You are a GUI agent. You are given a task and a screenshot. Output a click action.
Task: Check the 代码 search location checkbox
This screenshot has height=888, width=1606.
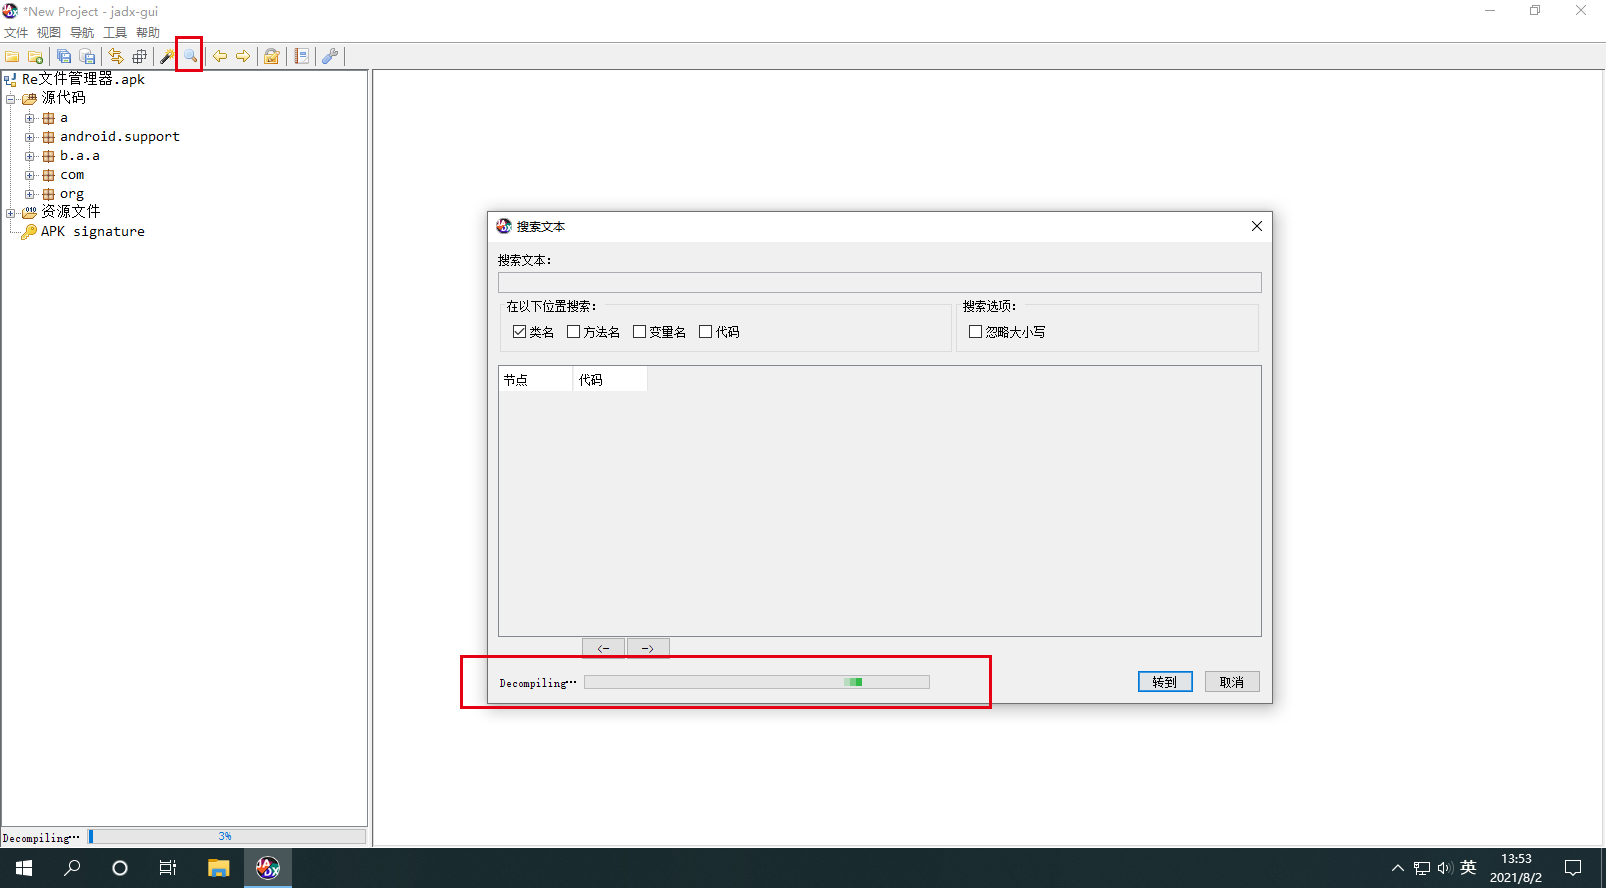pos(705,332)
